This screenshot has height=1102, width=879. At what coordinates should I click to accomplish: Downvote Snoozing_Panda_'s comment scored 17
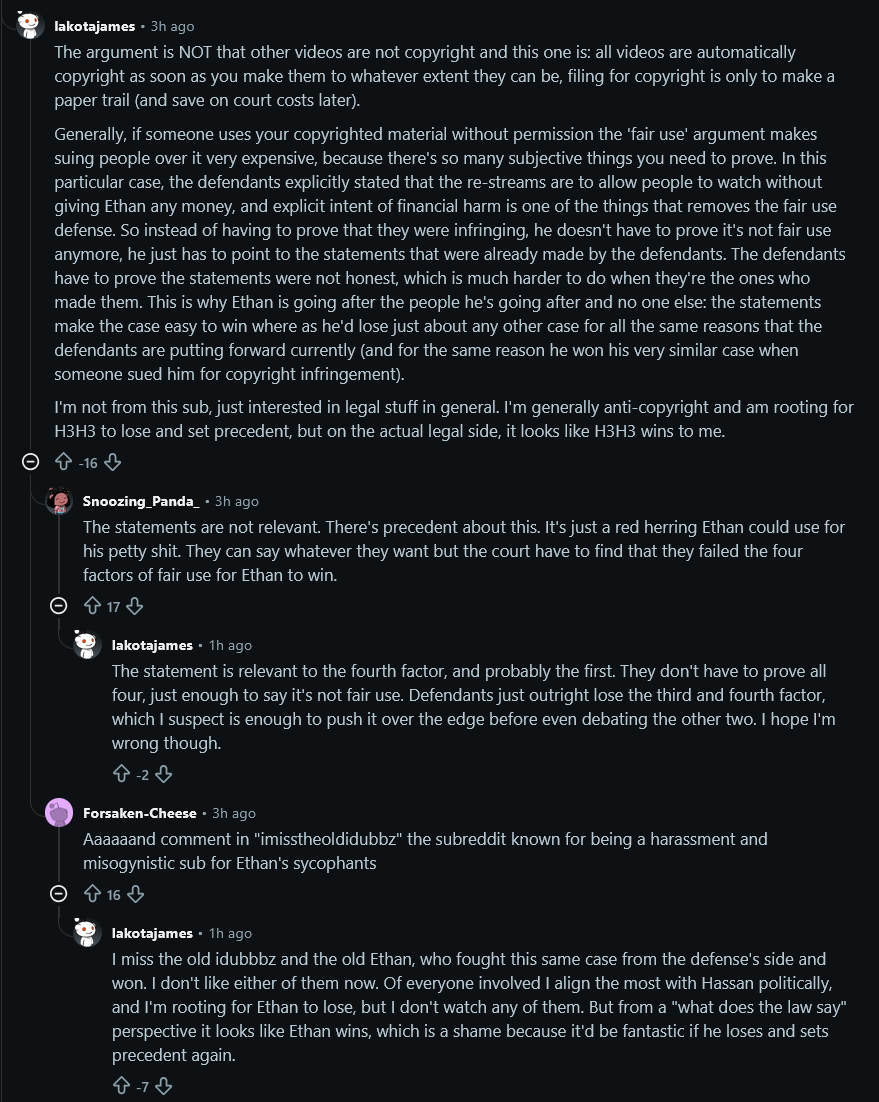(134, 606)
